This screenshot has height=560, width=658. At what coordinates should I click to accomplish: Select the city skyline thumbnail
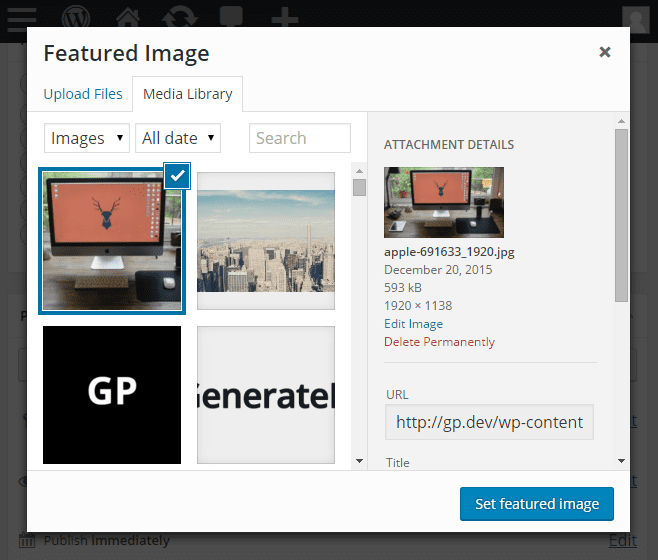point(266,241)
